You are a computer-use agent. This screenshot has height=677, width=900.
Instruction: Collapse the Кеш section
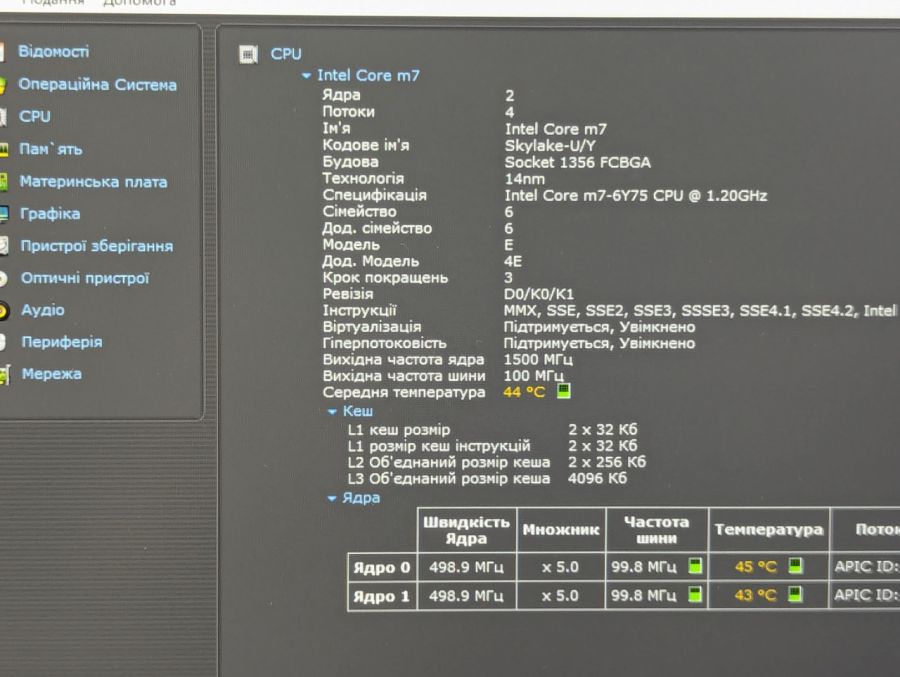pyautogui.click(x=332, y=412)
